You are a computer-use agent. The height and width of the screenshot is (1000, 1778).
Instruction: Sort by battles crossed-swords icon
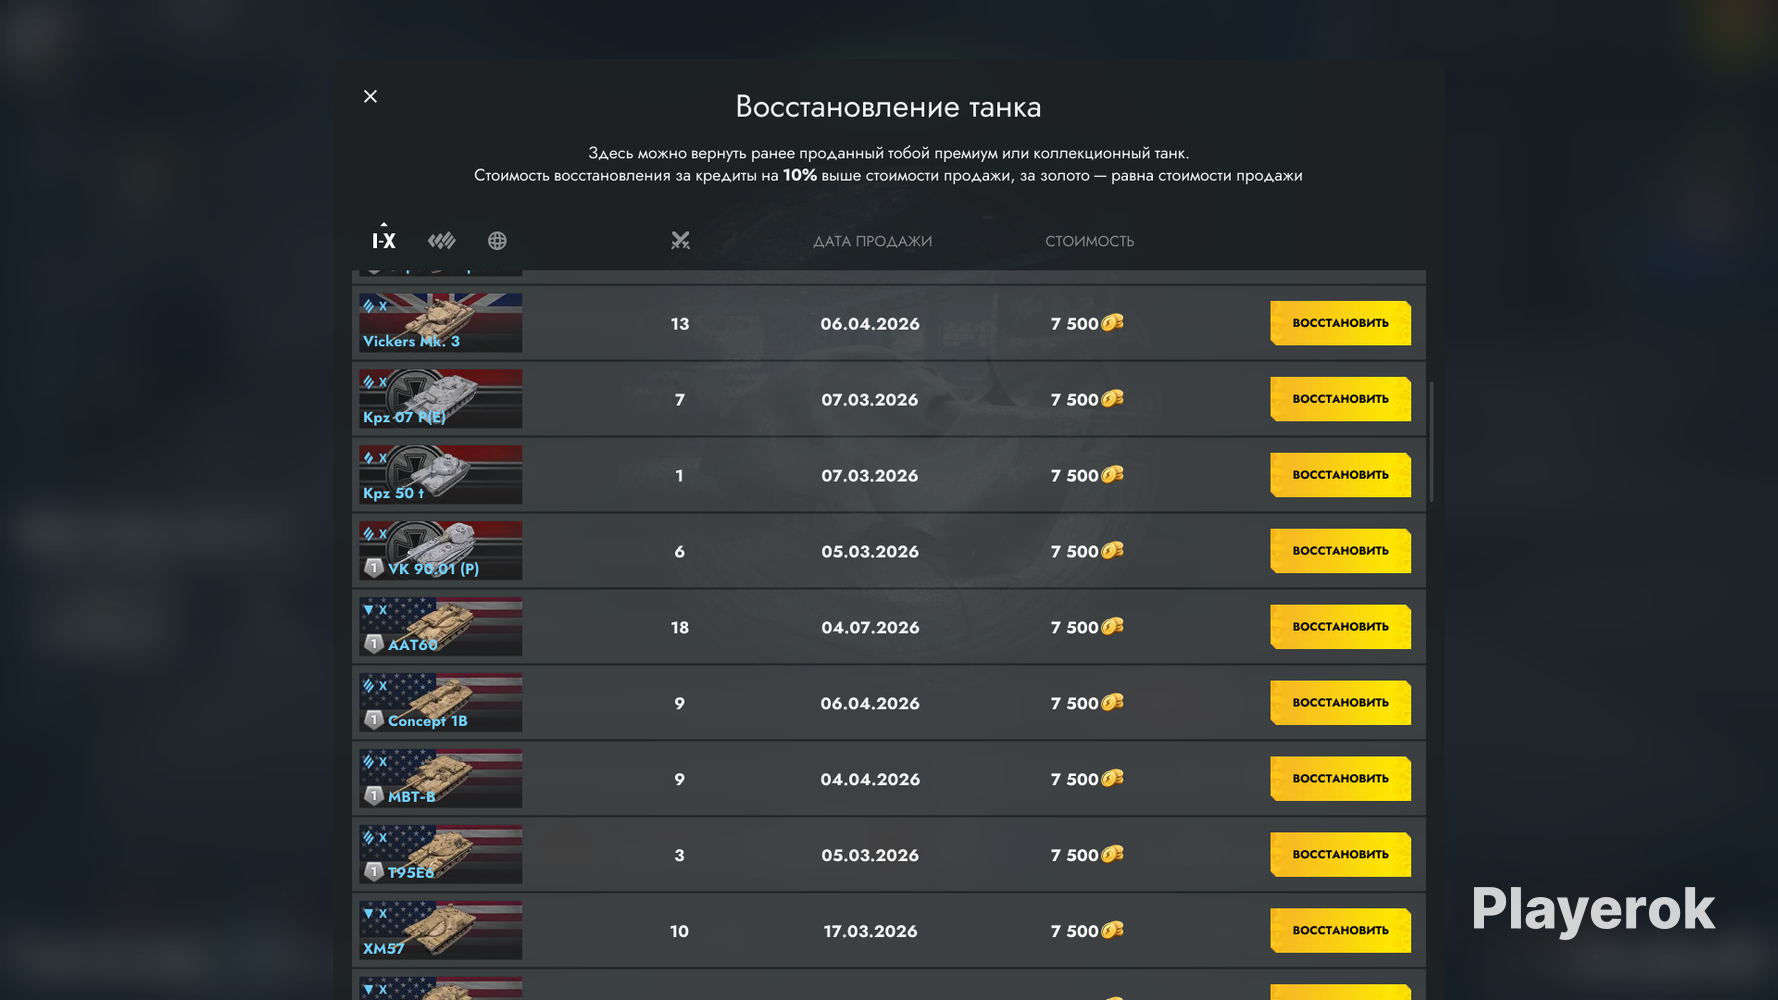(x=680, y=240)
